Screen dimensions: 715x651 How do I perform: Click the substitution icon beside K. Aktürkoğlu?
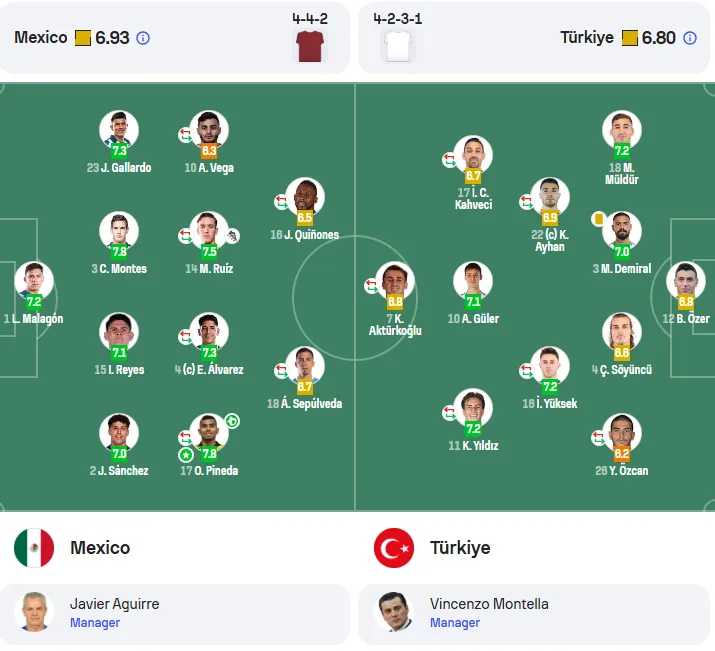point(371,286)
